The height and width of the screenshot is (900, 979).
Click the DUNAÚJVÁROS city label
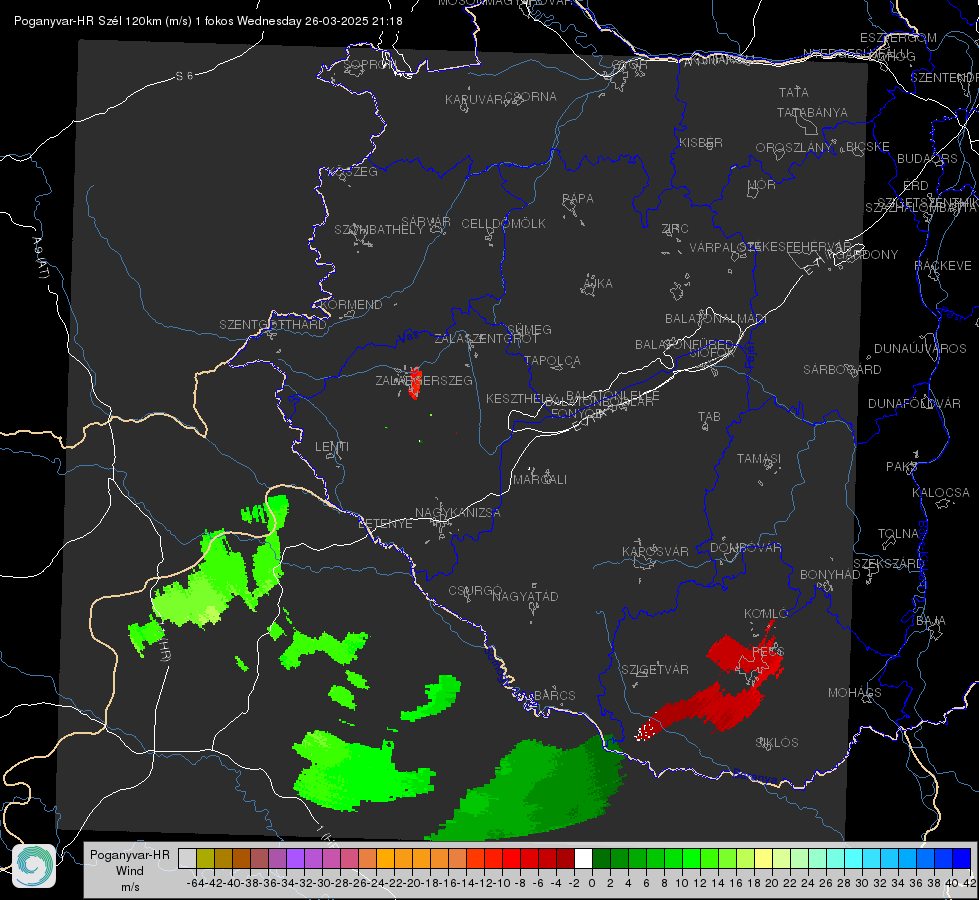pos(920,349)
